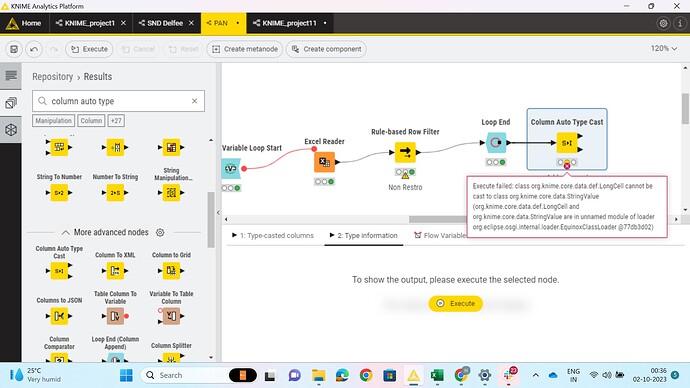The image size is (690, 388).
Task: Open Slack from the taskbar
Action: click(x=508, y=375)
